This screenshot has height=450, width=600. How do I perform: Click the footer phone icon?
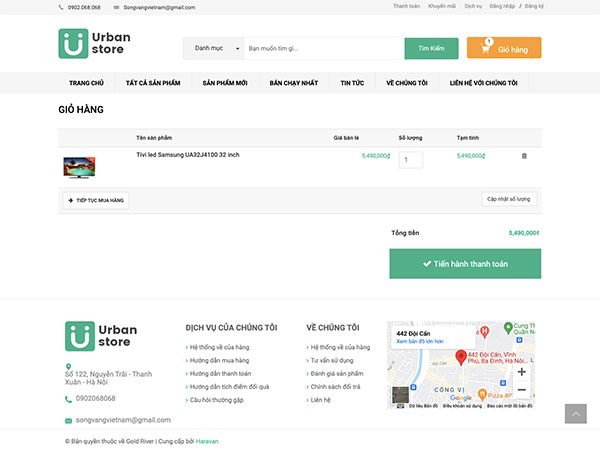(x=68, y=399)
